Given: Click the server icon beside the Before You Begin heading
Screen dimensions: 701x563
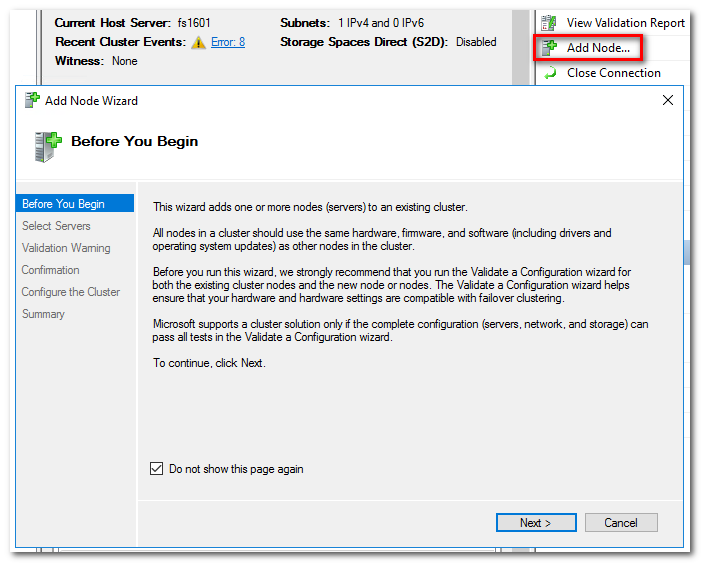Looking at the screenshot, I should [x=47, y=147].
